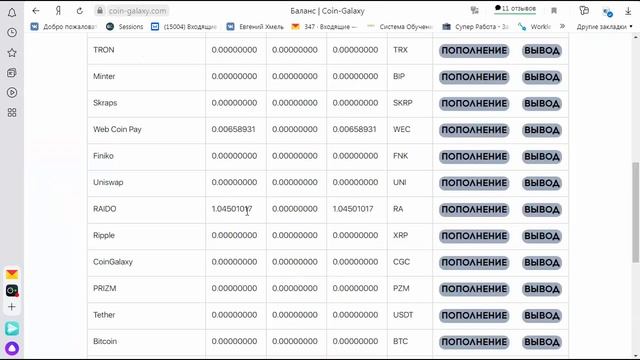Select RAIDO balance 1.04501017 in first column
This screenshot has width=640, height=360.
[x=232, y=209]
